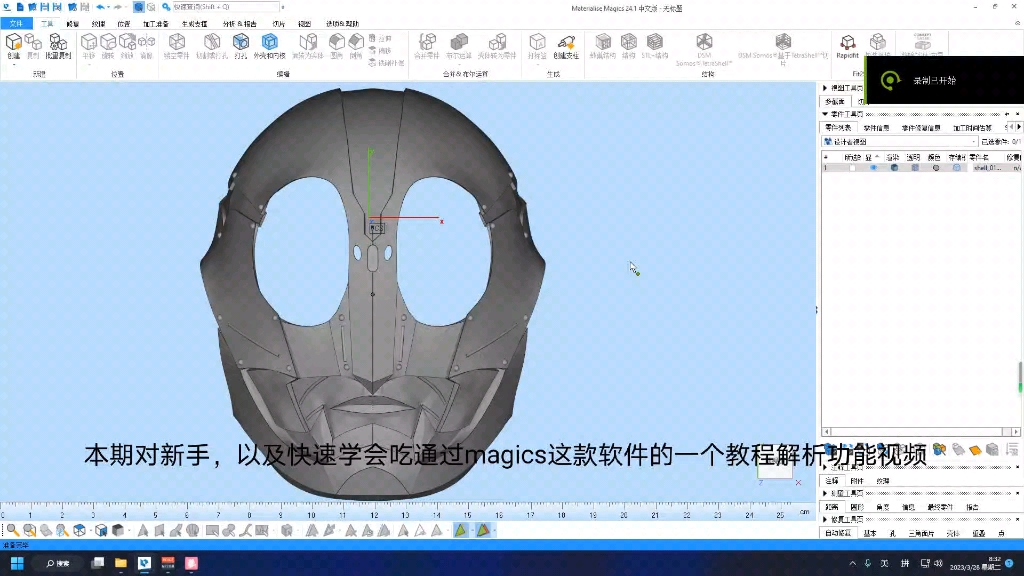Switch to the 零件信息 tab
The width and height of the screenshot is (1024, 576).
click(x=876, y=128)
